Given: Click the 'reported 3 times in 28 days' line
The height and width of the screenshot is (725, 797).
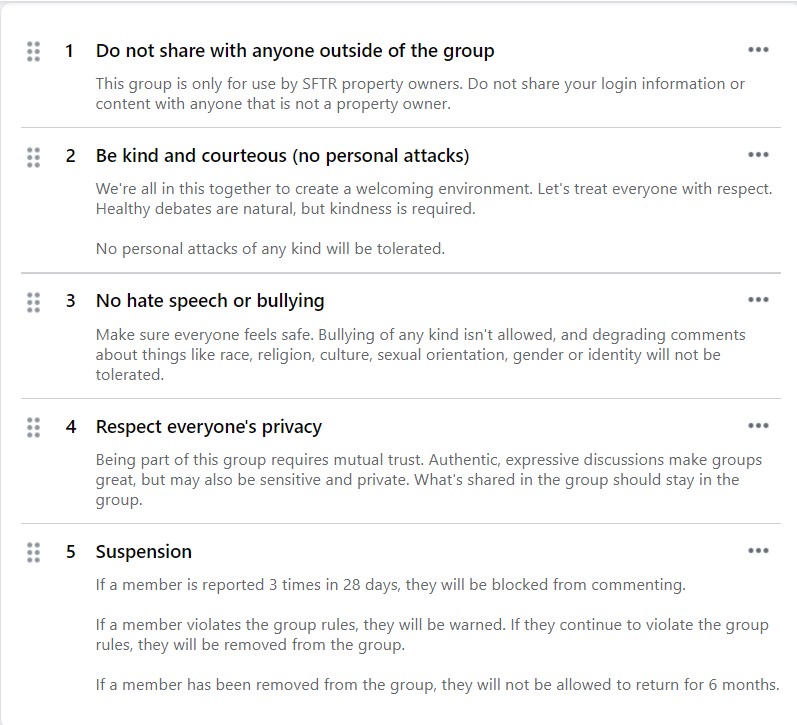Looking at the screenshot, I should [x=391, y=585].
